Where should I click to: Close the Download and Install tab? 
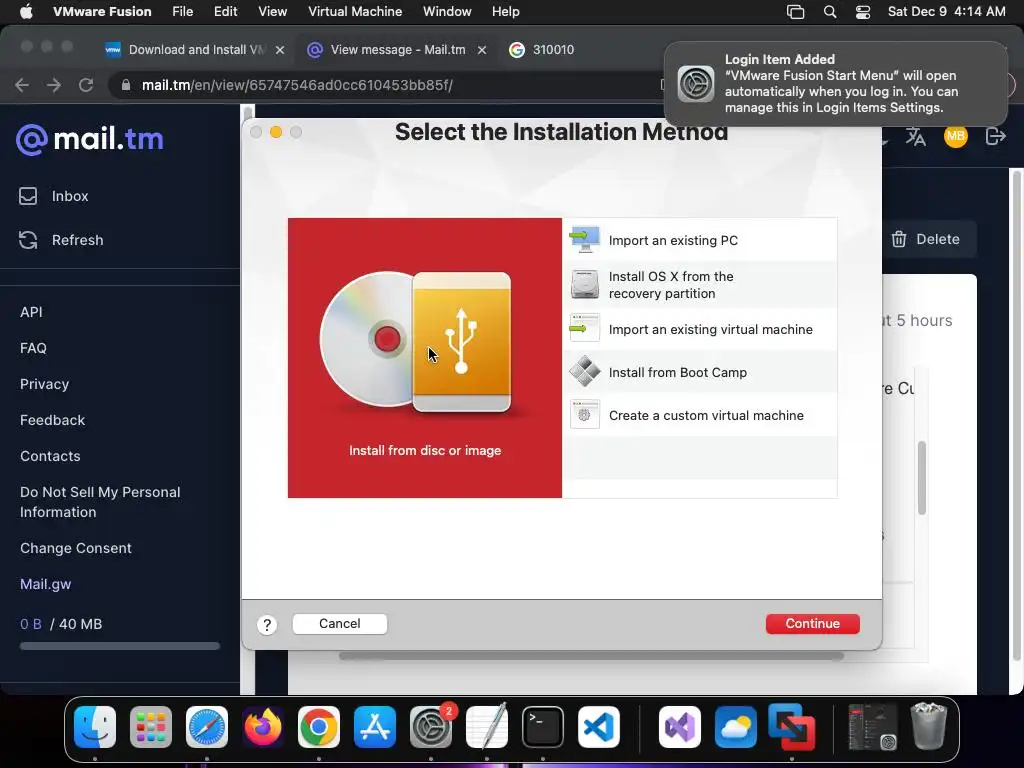(280, 50)
